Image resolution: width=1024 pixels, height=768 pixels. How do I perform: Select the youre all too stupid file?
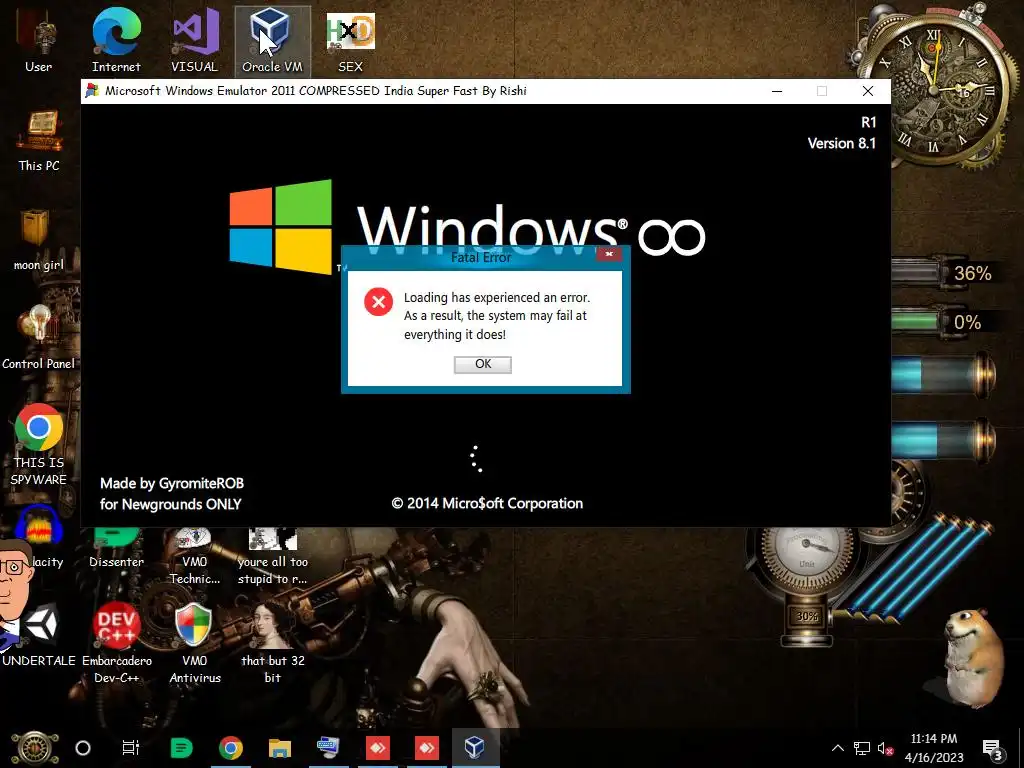coord(272,556)
